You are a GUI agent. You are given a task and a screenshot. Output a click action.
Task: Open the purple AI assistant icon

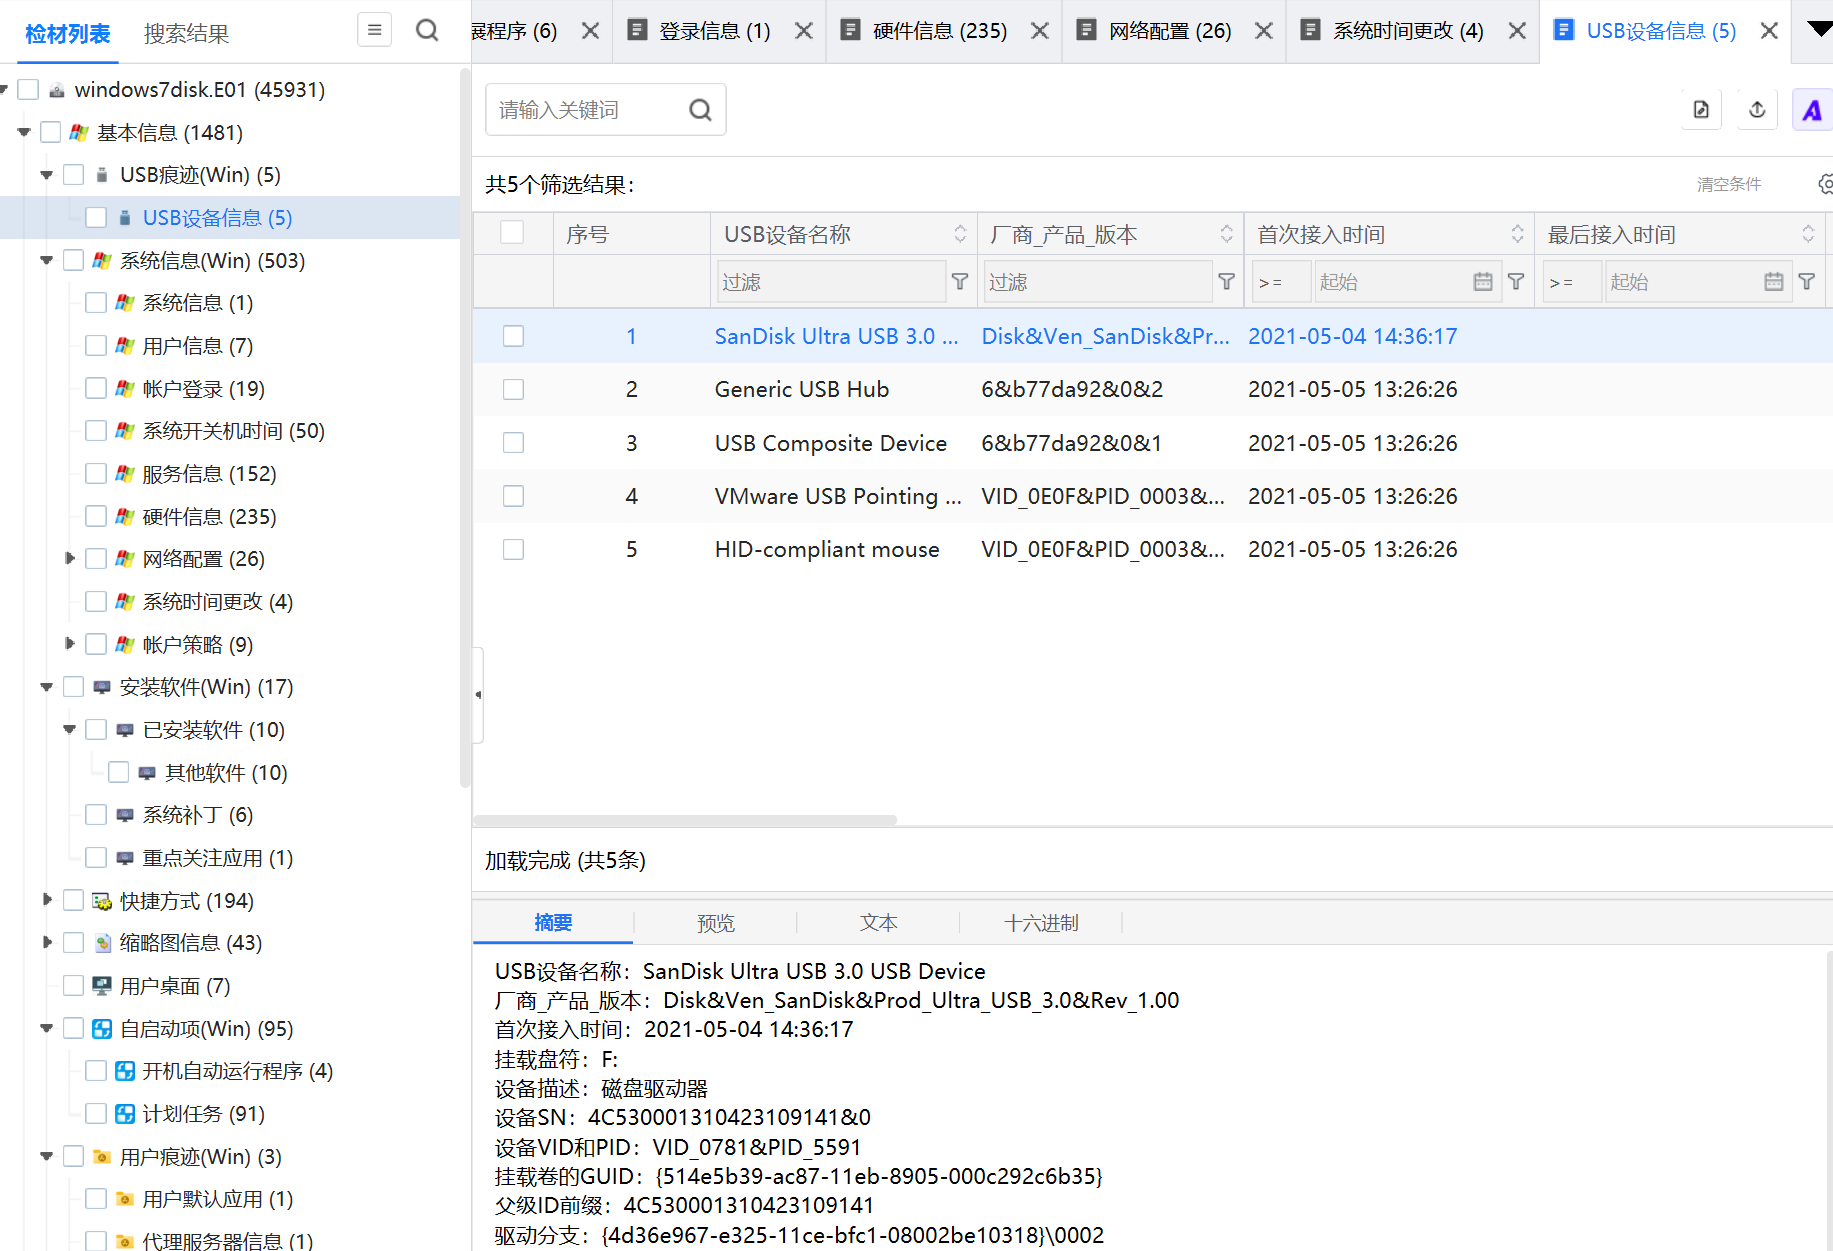pos(1812,110)
